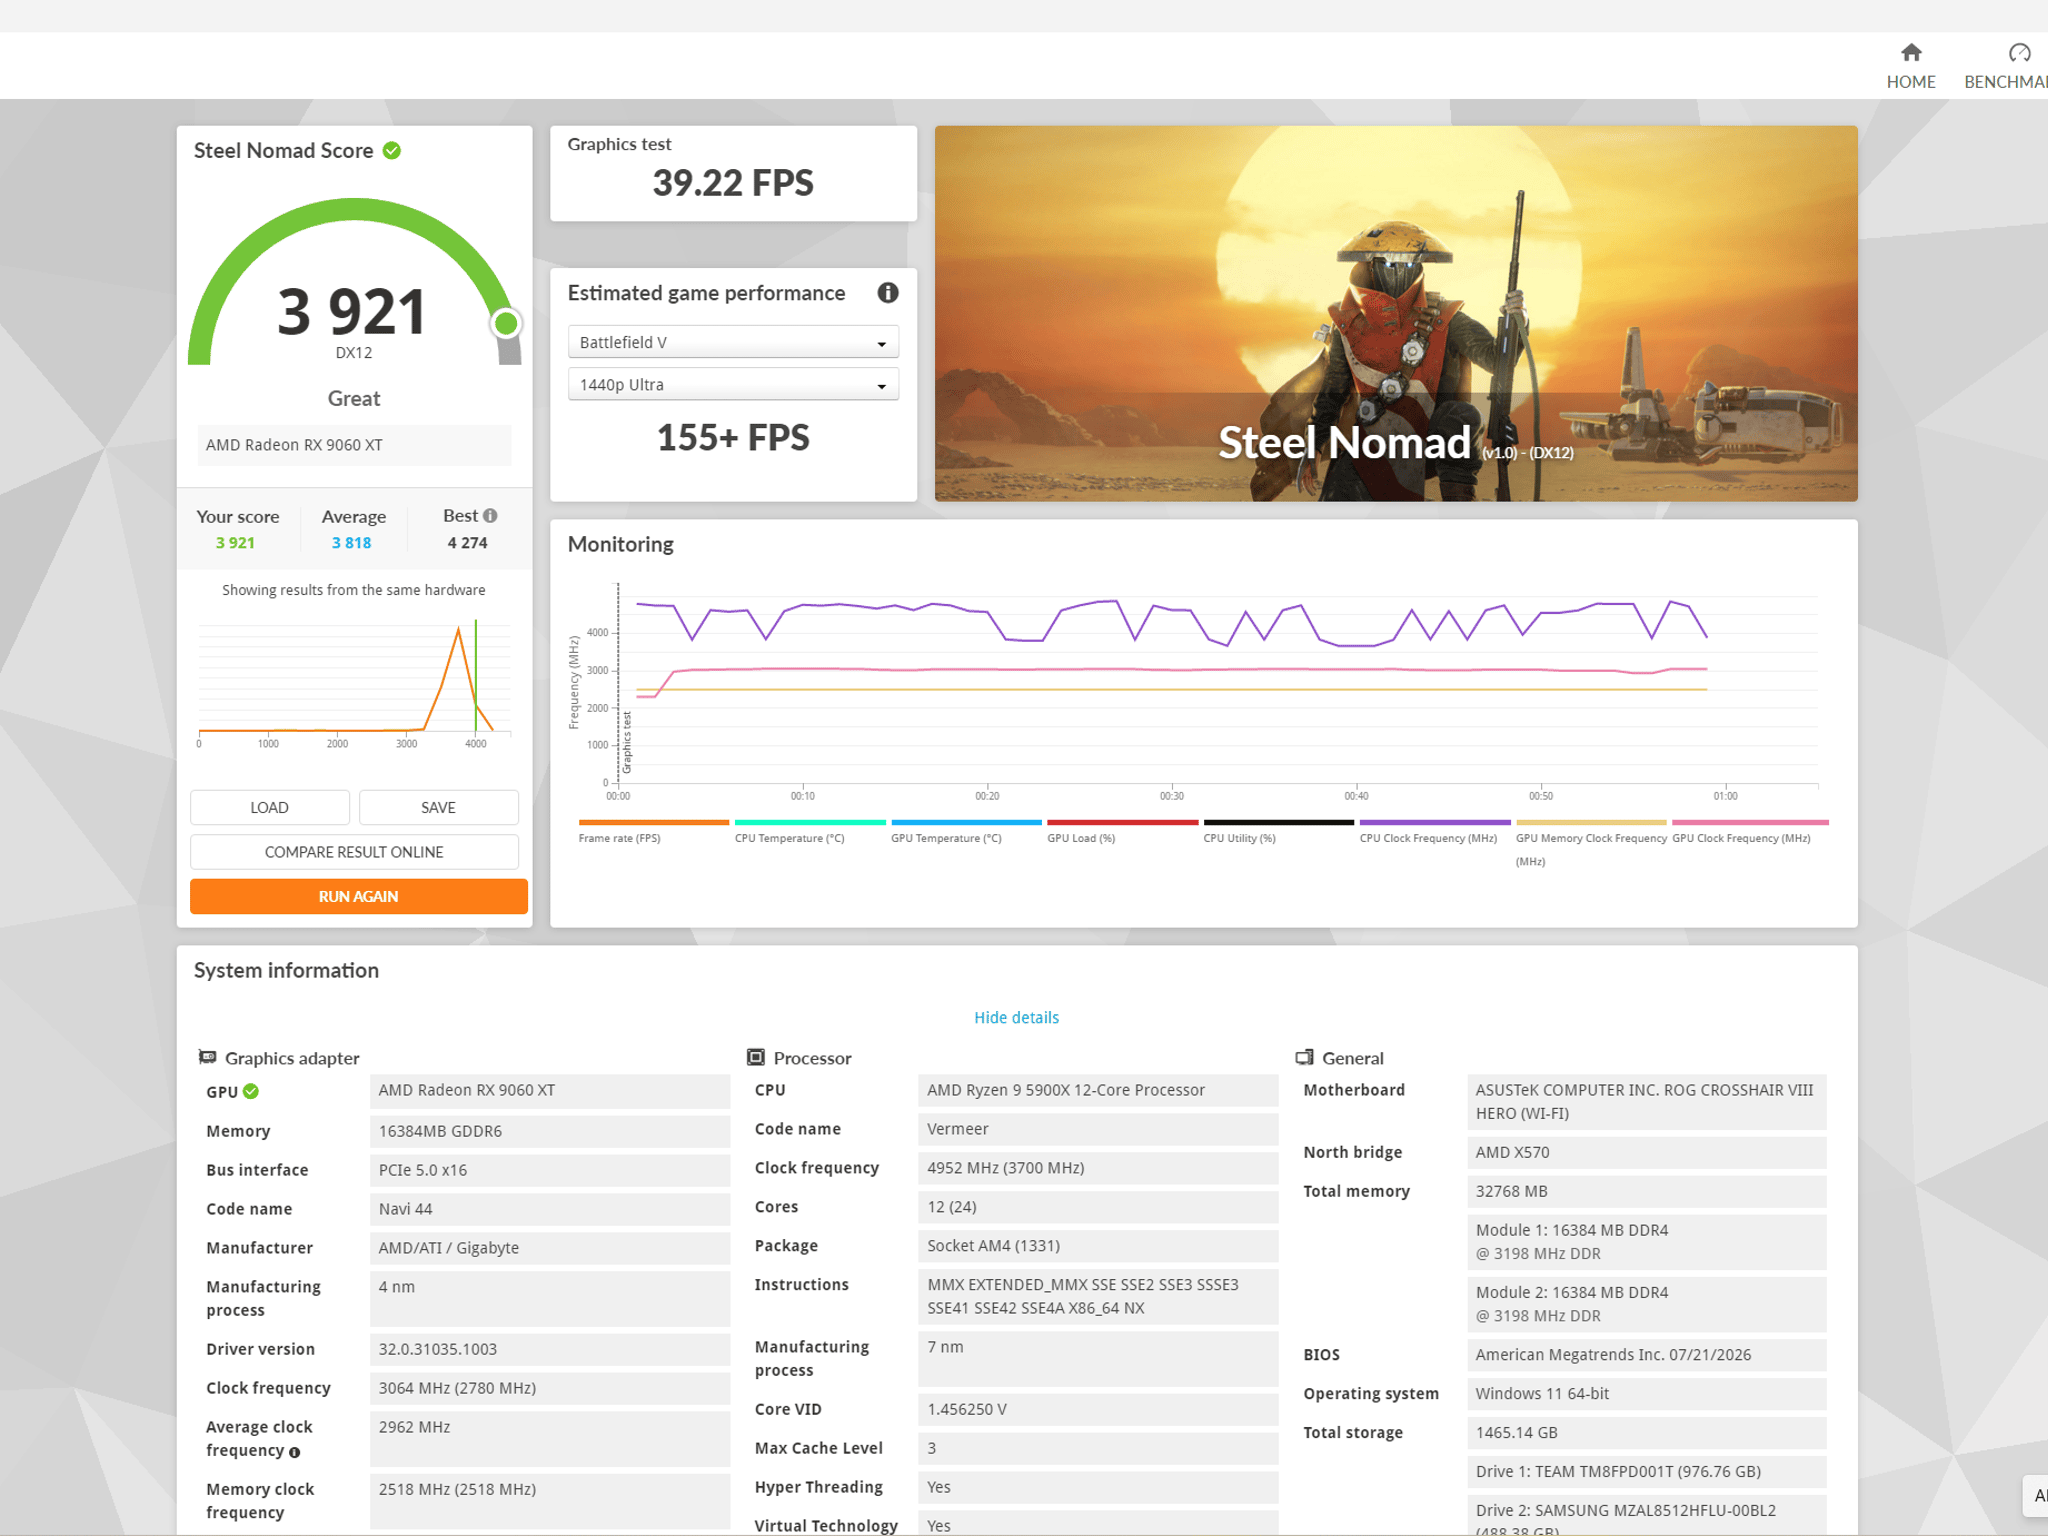Click the 12 (24) cores value
Screen dimensions: 2048x1536
click(1098, 1207)
